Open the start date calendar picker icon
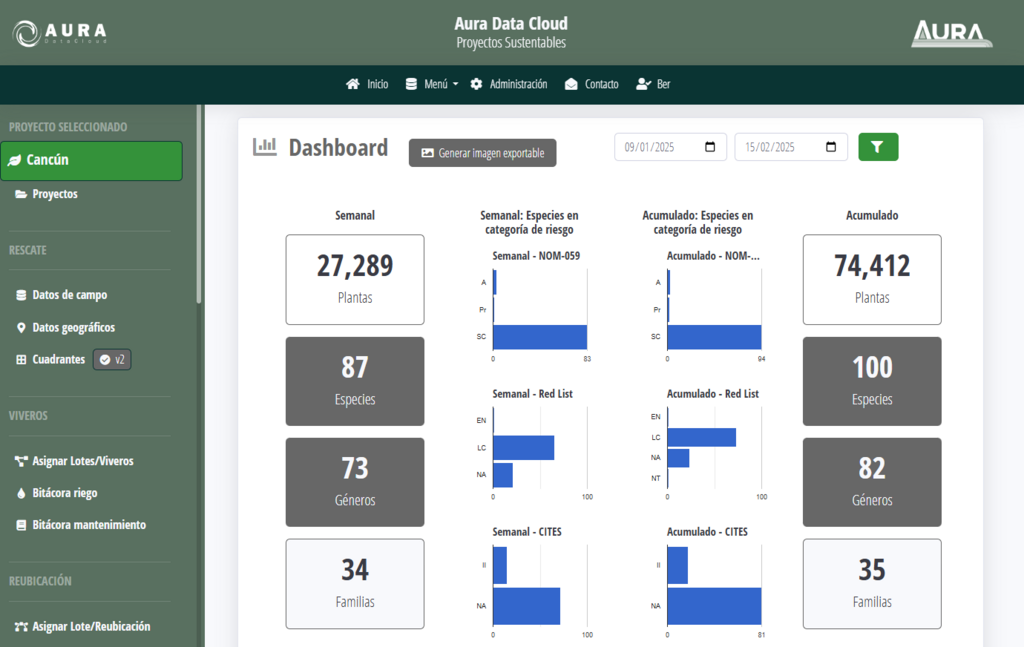Viewport: 1024px width, 647px height. point(710,147)
